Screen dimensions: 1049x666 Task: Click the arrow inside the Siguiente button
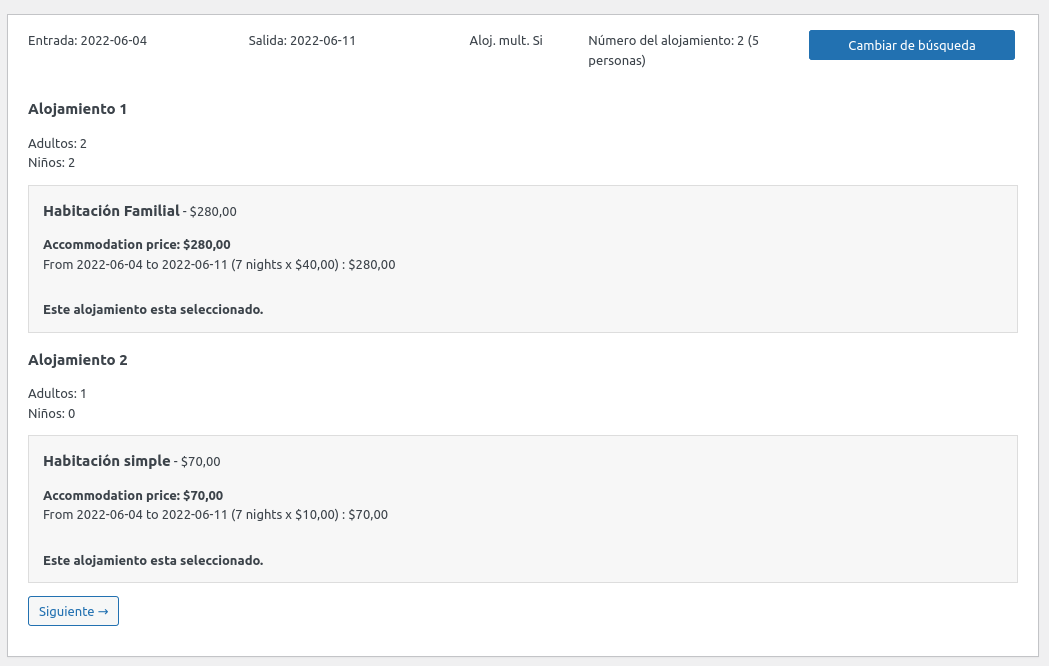pos(103,611)
